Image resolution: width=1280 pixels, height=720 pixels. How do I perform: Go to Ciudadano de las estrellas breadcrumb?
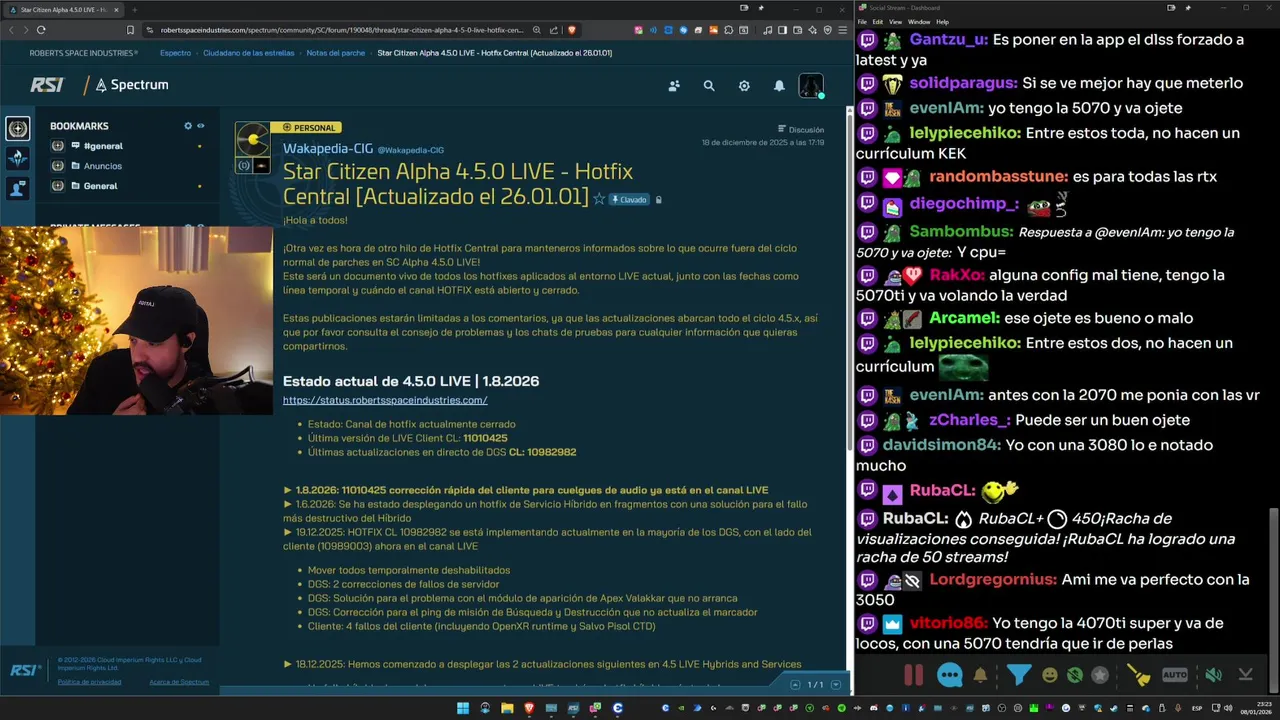[248, 53]
